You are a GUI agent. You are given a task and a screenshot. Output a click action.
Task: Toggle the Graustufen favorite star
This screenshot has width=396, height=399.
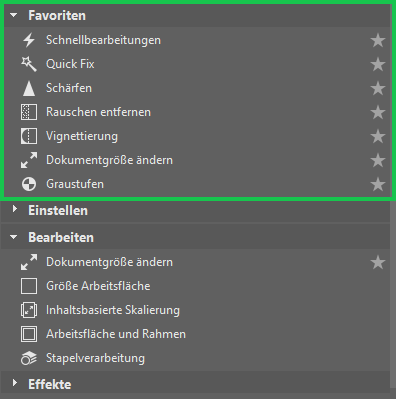pos(378,184)
